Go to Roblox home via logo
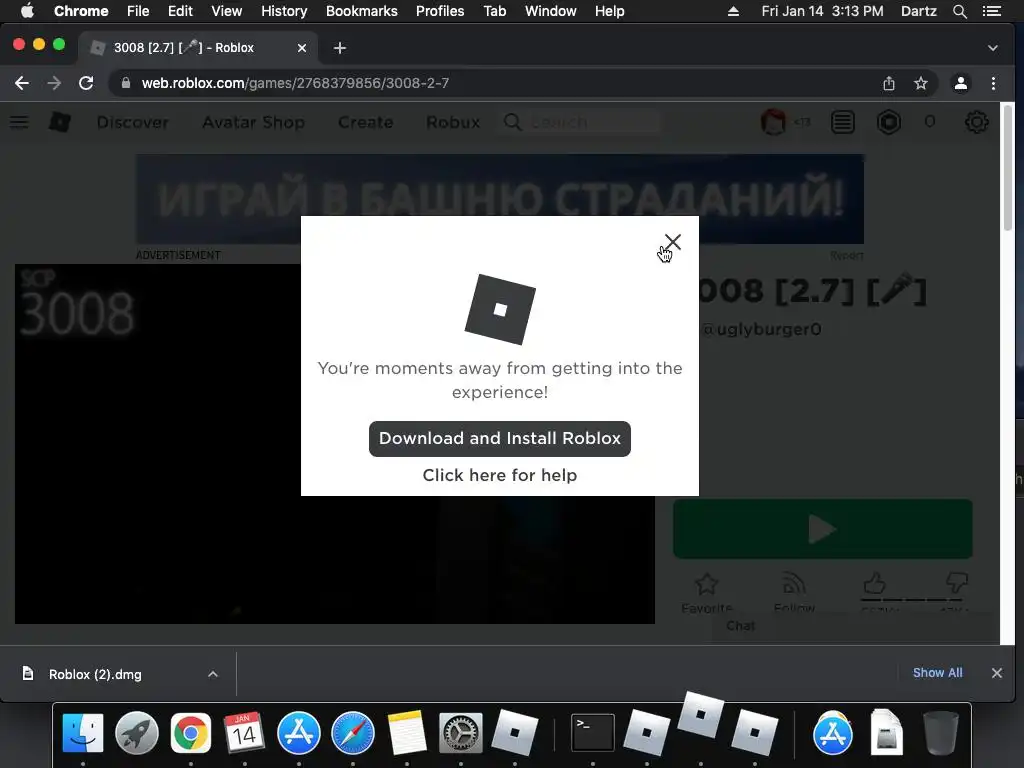The width and height of the screenshot is (1024, 768). point(60,122)
